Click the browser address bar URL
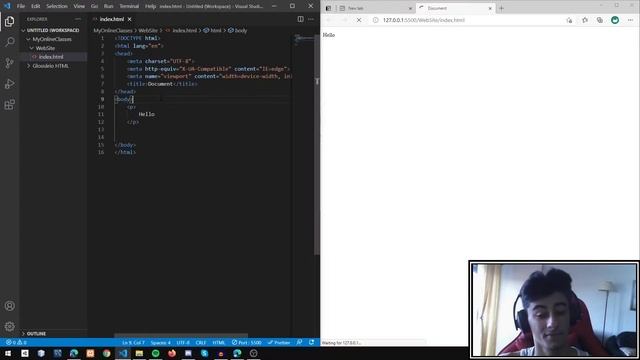Screen dimensions: 640x360 coord(423,20)
